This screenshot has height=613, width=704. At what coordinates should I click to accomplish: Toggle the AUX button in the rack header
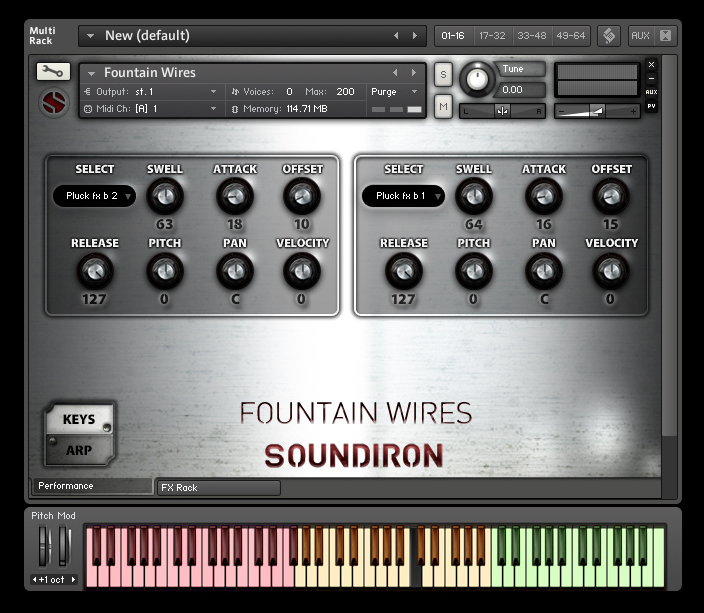(640, 35)
